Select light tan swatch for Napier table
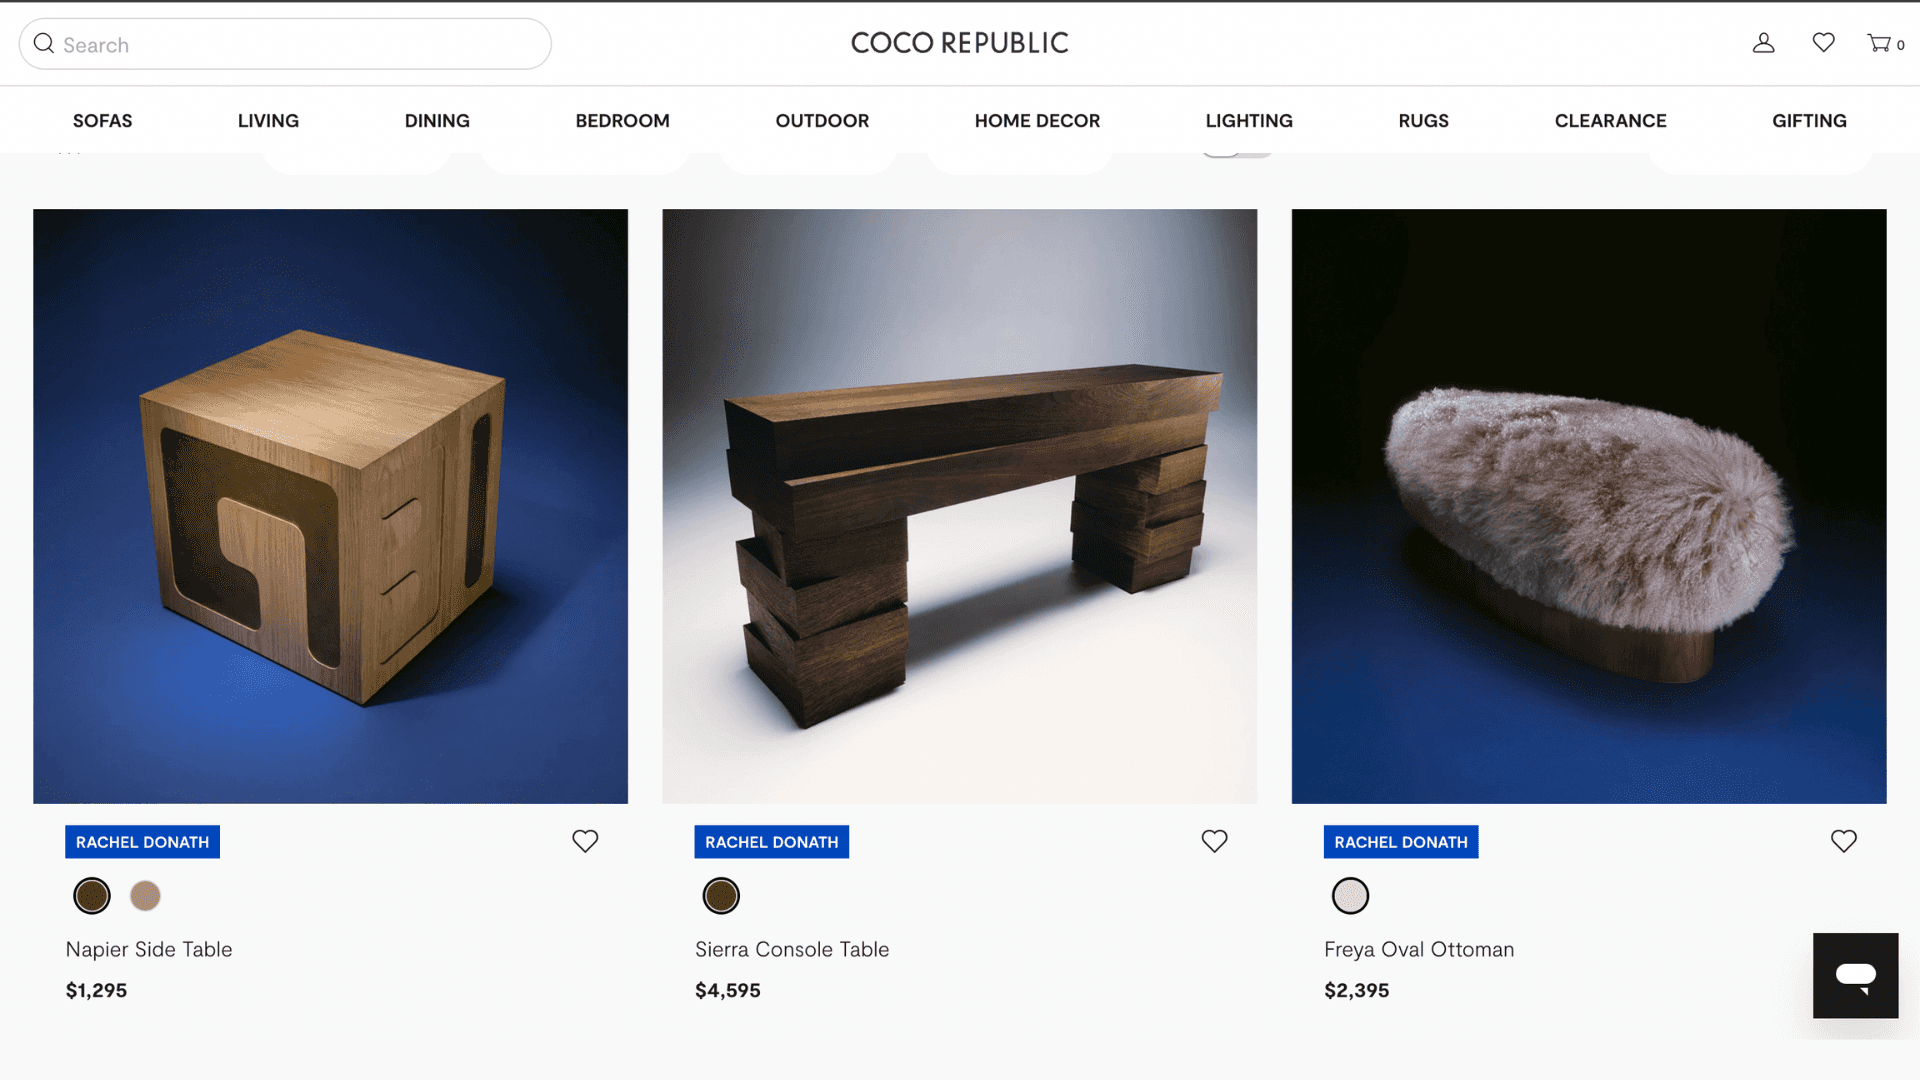The width and height of the screenshot is (1920, 1080). (x=145, y=895)
